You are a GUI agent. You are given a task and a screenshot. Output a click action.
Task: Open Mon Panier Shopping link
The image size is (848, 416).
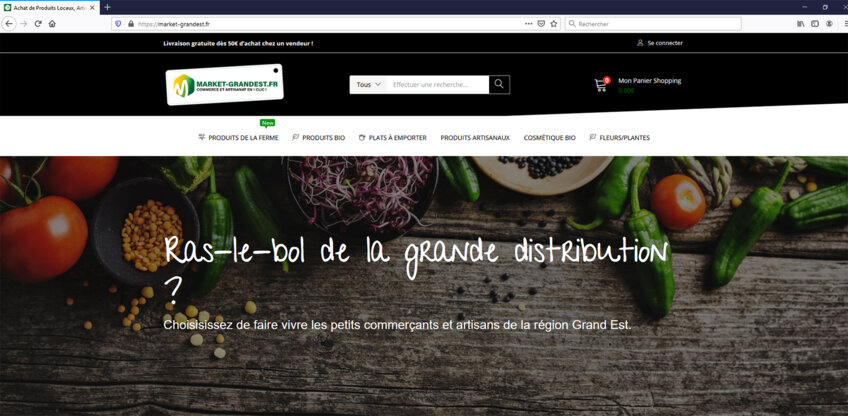[x=649, y=80]
